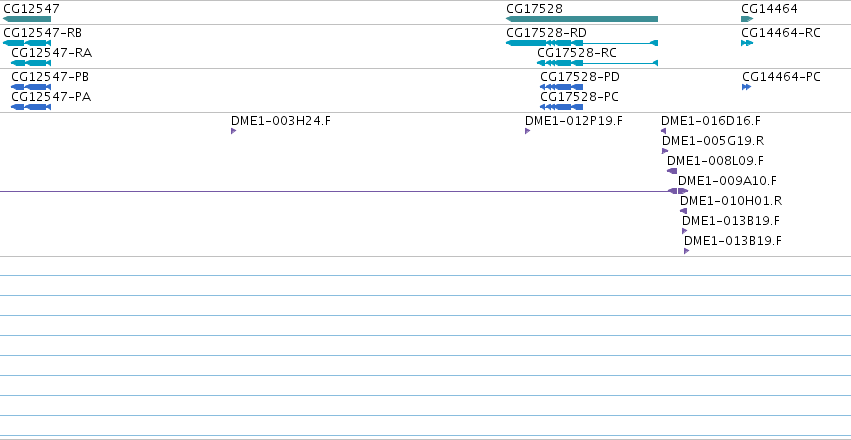The height and width of the screenshot is (440, 851).
Task: Select the DME1-005G19.R feature label
Action: click(x=713, y=141)
